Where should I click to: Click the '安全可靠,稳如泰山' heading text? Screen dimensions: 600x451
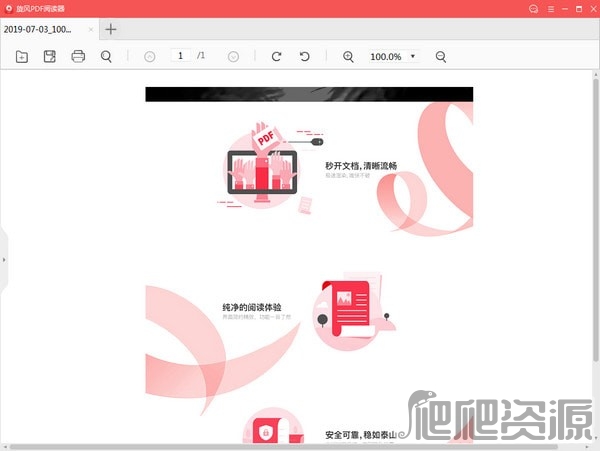(x=361, y=435)
